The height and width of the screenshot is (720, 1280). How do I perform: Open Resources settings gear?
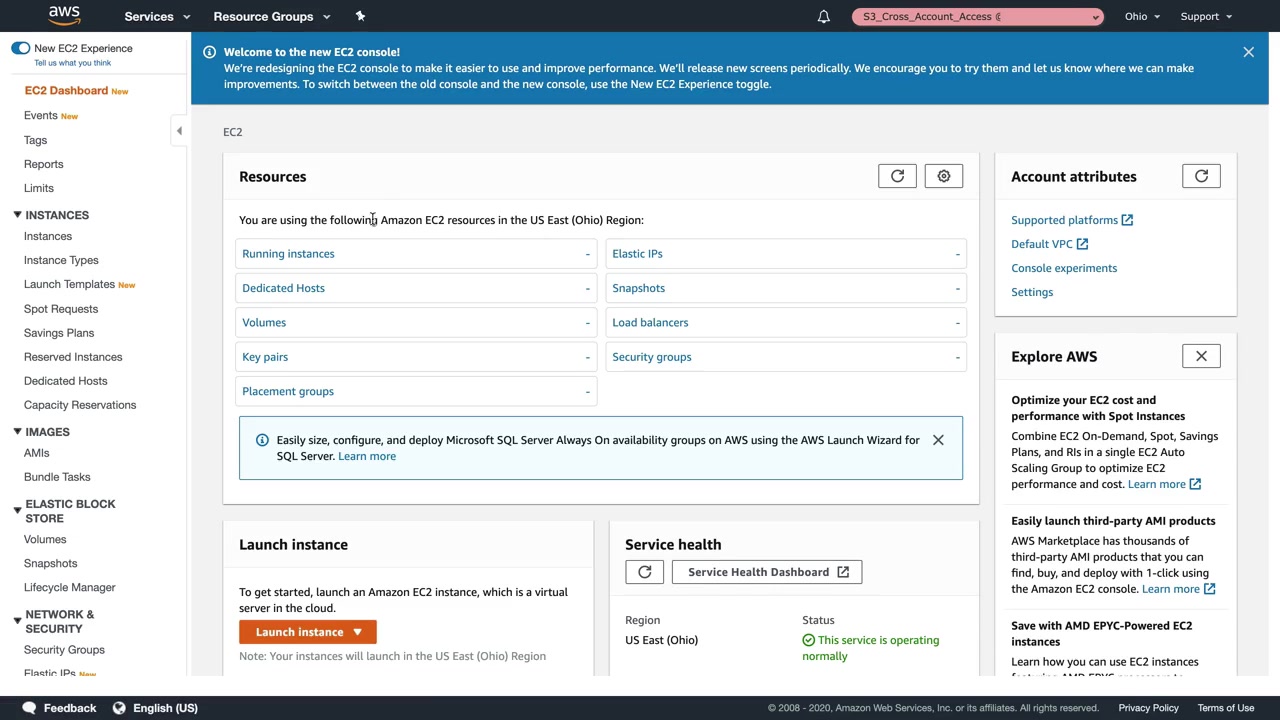tap(943, 176)
